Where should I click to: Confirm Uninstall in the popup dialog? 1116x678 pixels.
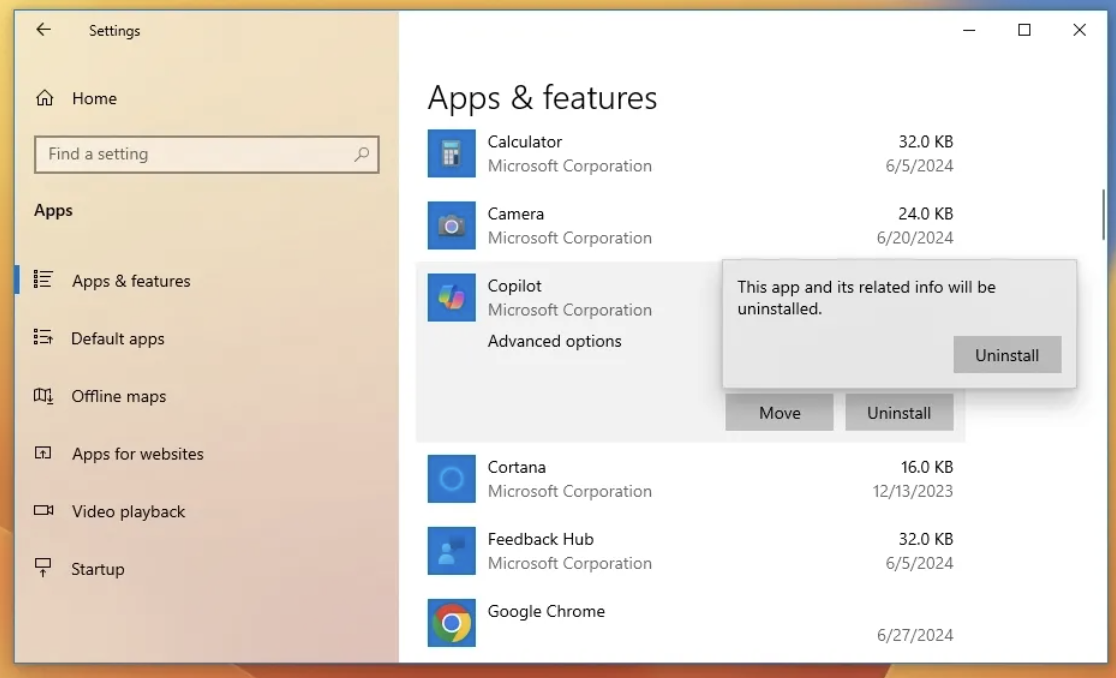pos(1006,355)
